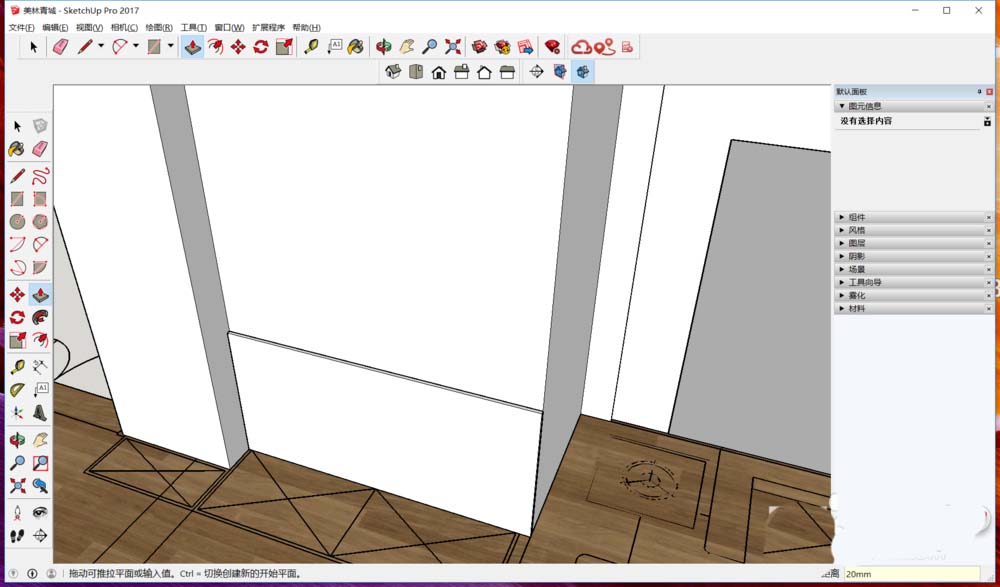Viewport: 1000px width, 587px height.
Task: Switch to Top view in the views toolbar
Action: point(416,70)
